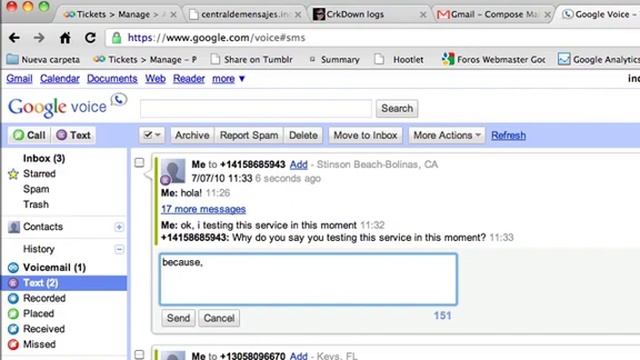Viewport: 640px width, 360px height.
Task: Open the Nueva carpeta bookmark folder
Action: click(x=43, y=60)
